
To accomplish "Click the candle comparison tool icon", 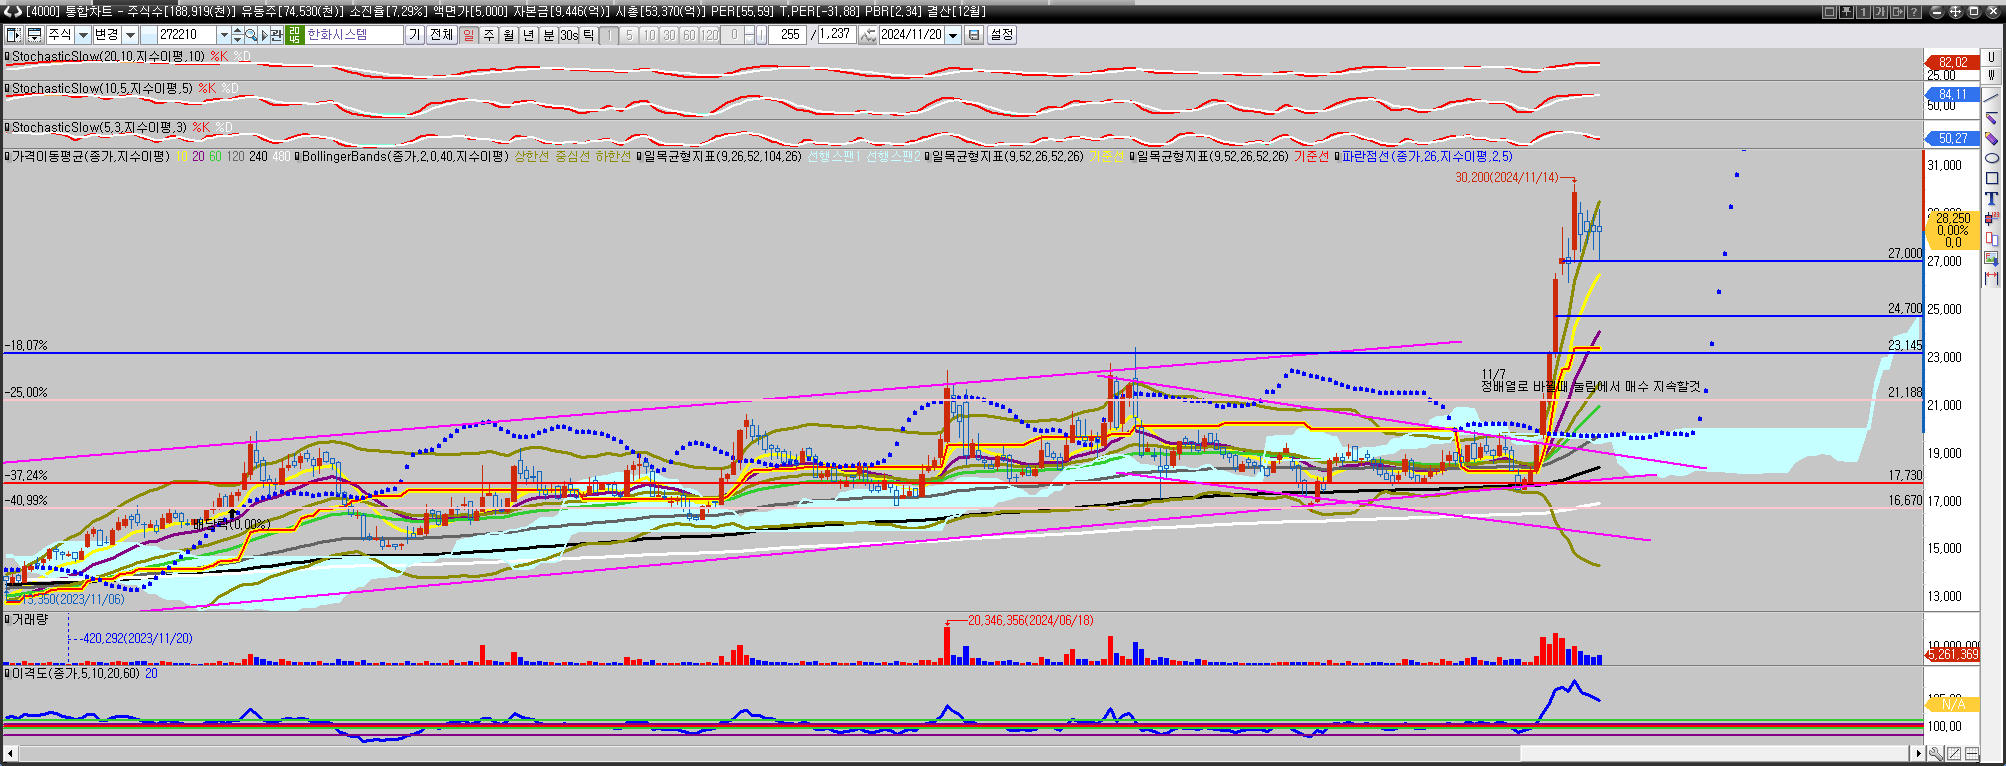I will pos(1991,238).
